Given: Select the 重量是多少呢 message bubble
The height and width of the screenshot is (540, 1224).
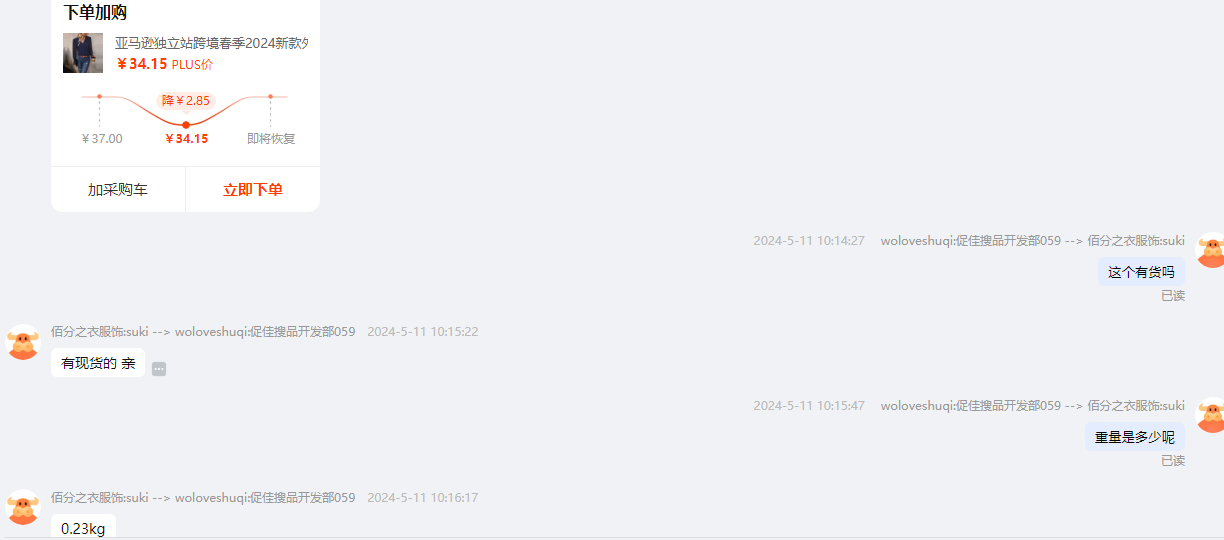Looking at the screenshot, I should coord(1135,437).
